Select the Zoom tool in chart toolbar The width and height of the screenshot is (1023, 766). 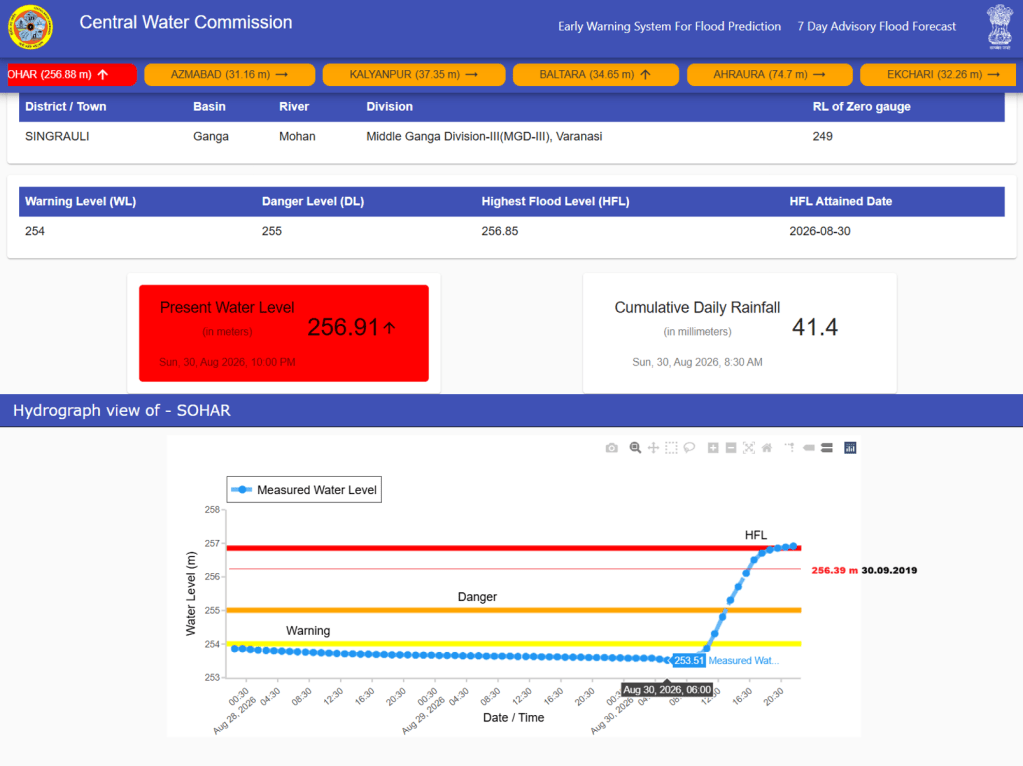click(x=635, y=448)
